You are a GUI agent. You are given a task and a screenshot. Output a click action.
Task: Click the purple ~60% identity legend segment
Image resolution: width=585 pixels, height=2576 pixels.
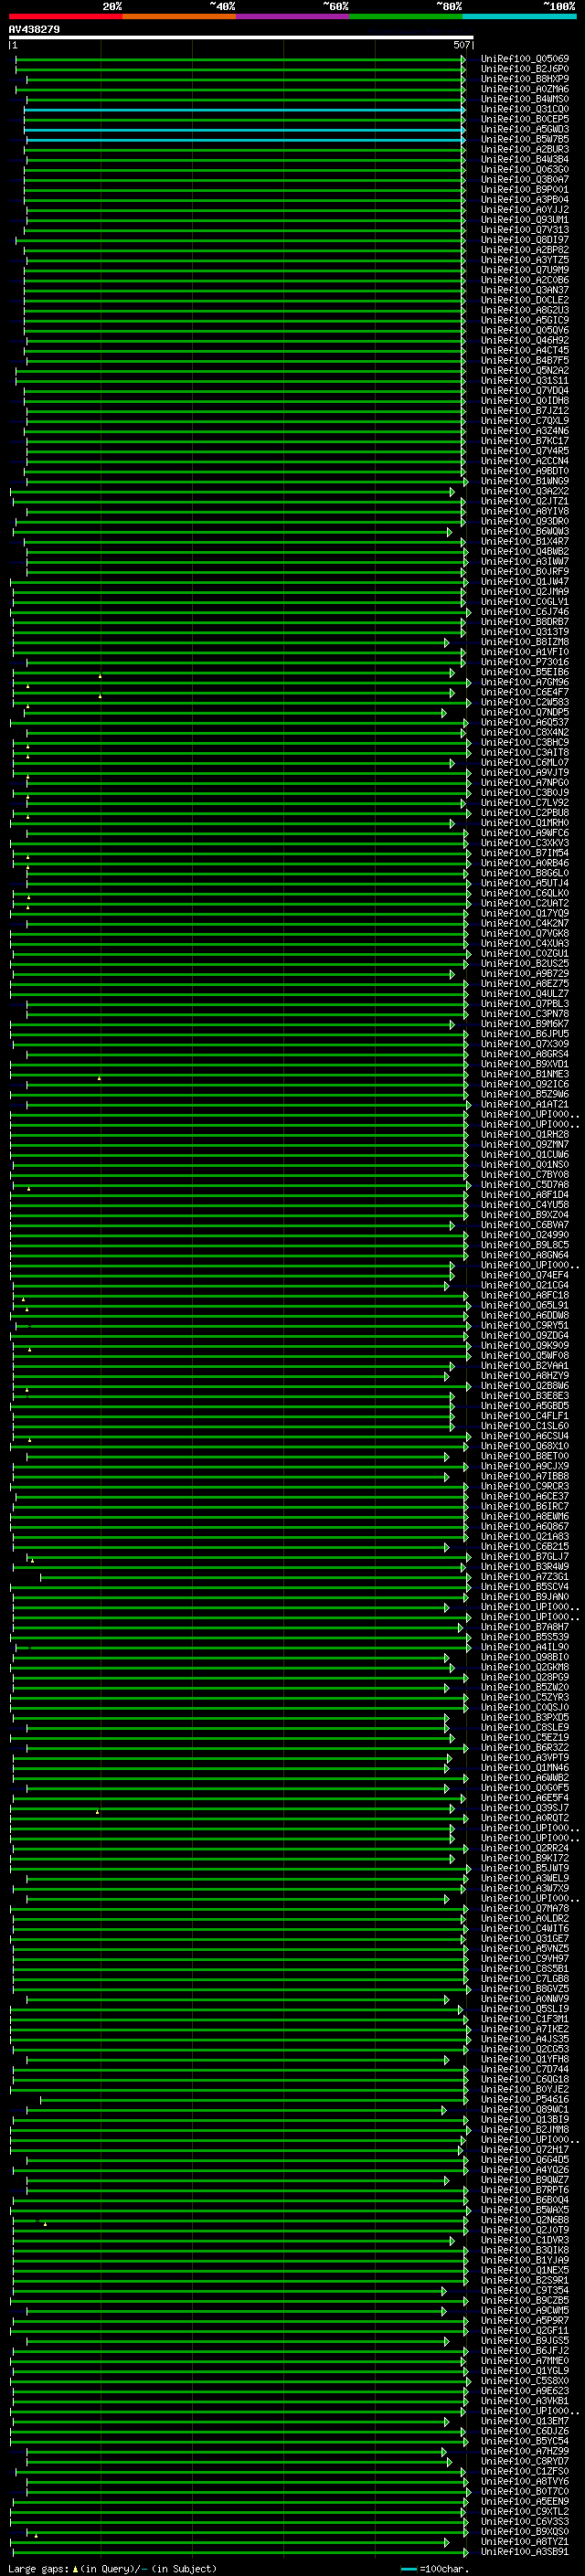click(292, 16)
